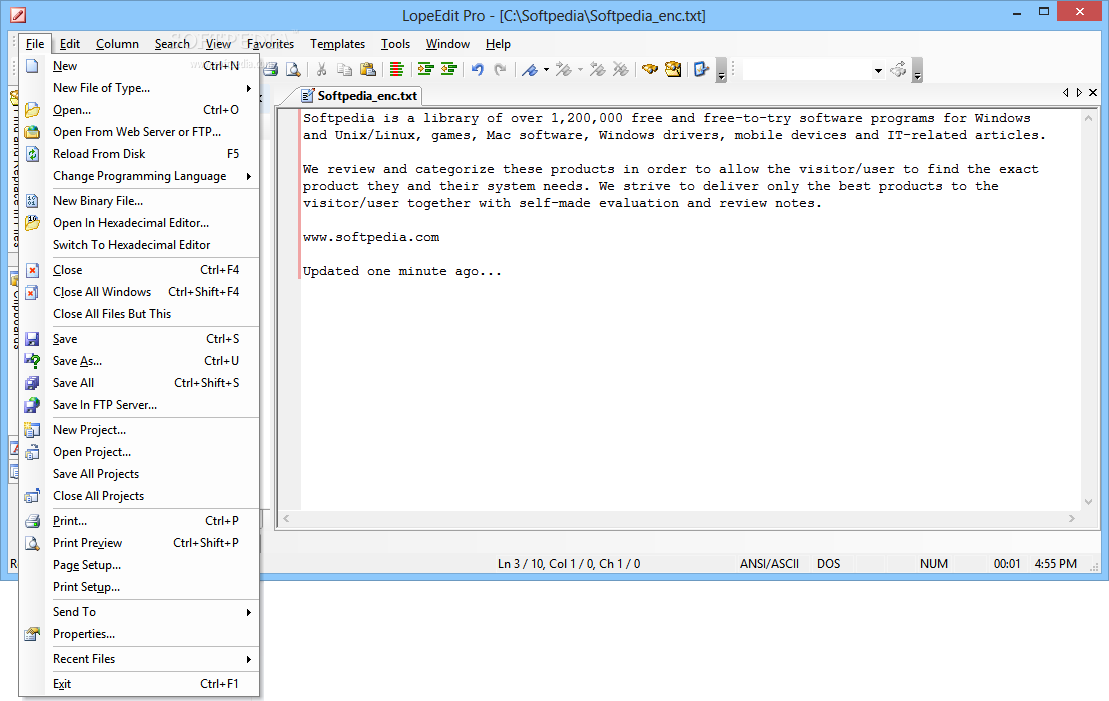Click the folder icon beside Open...
Image resolution: width=1109 pixels, height=701 pixels.
(x=32, y=110)
